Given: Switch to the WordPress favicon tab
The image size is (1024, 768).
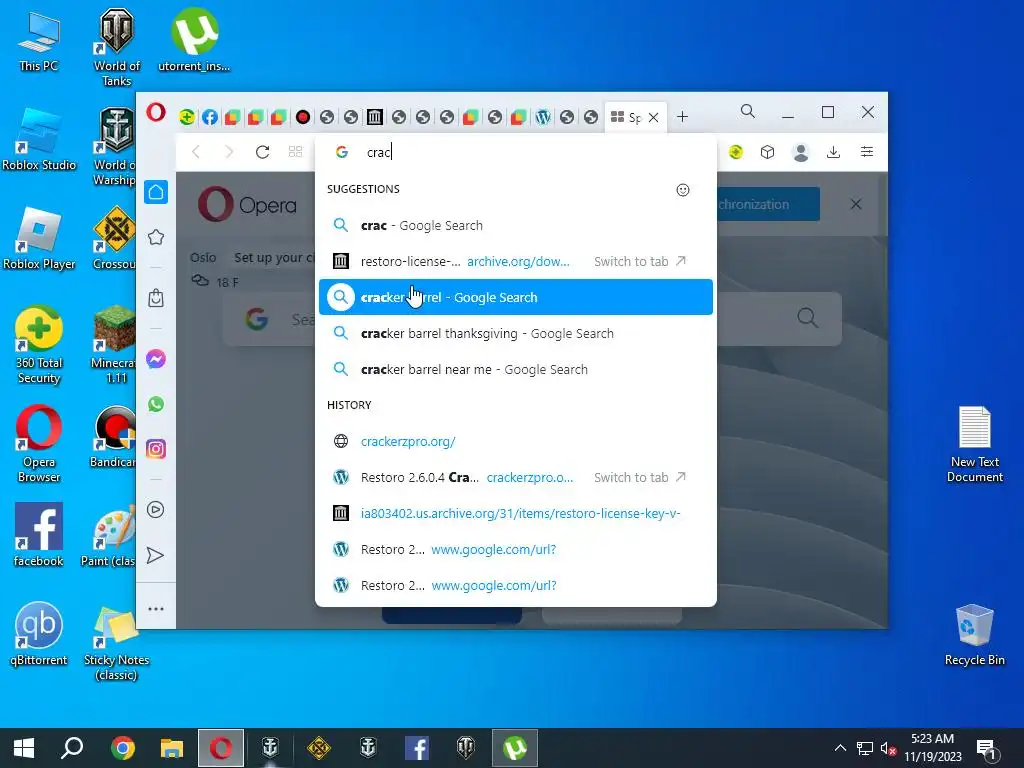Looking at the screenshot, I should [543, 117].
